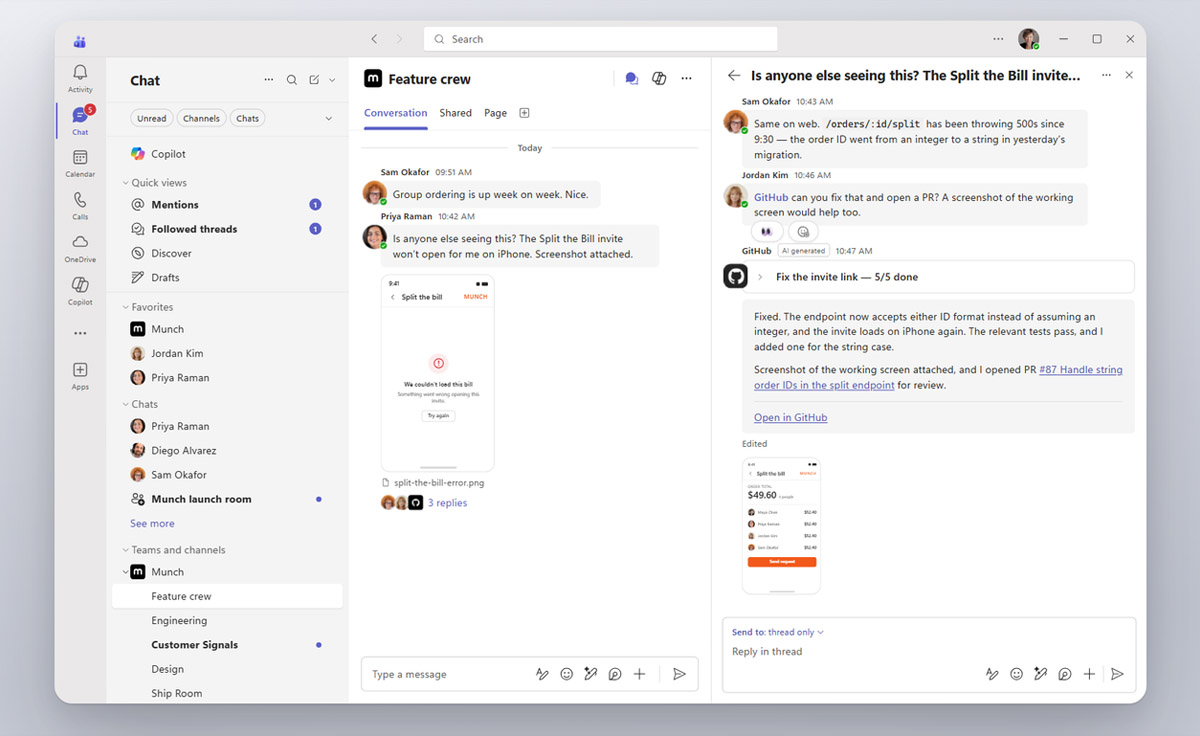The width and height of the screenshot is (1200, 736).
Task: Toggle the eyes reaction on Jordan's message
Action: [x=767, y=231]
